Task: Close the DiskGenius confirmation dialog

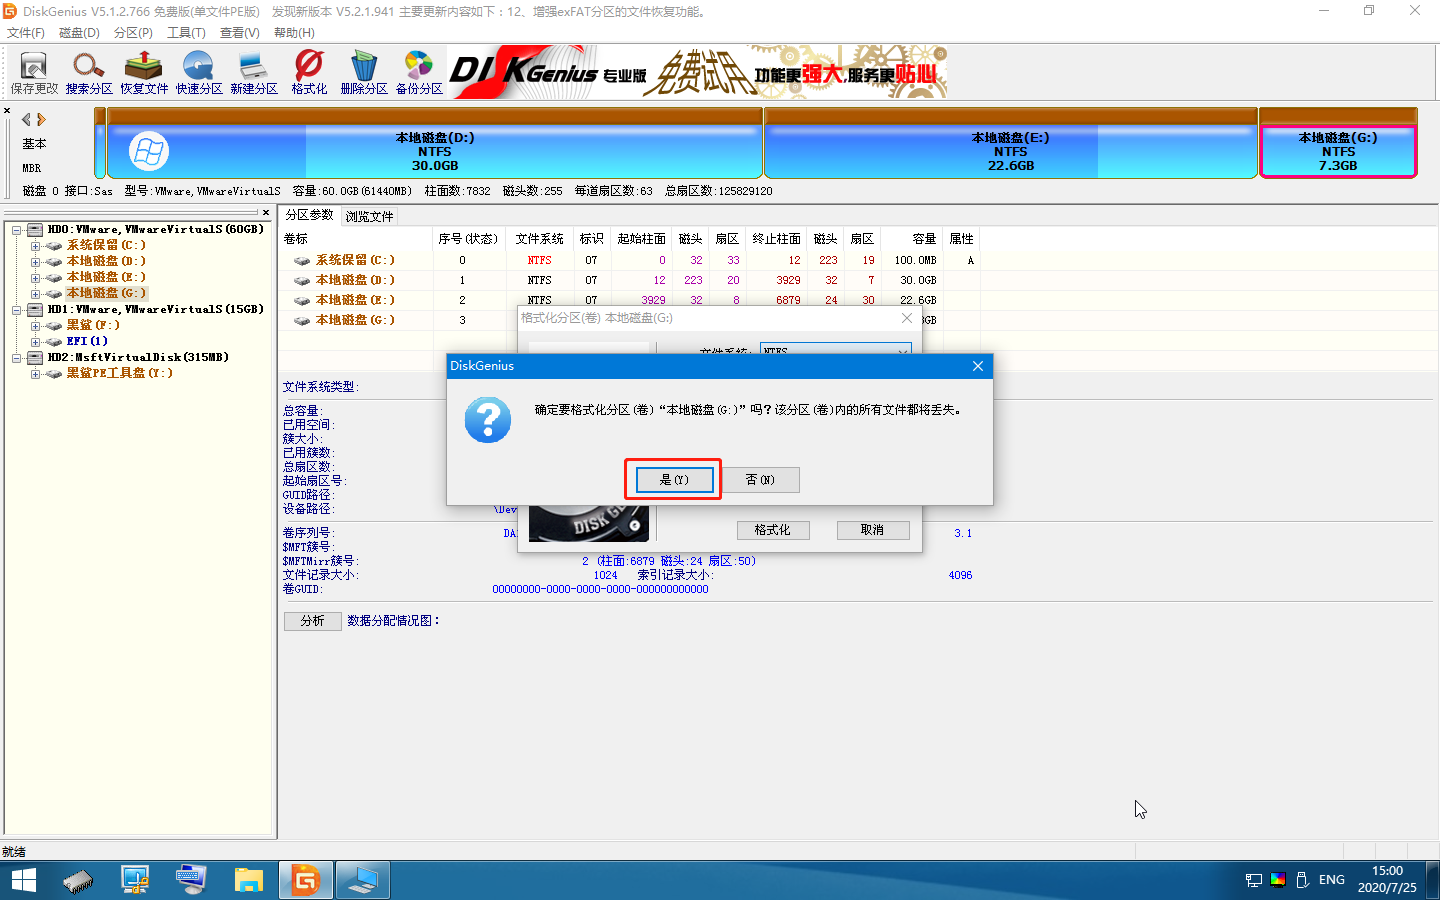Action: point(978,366)
